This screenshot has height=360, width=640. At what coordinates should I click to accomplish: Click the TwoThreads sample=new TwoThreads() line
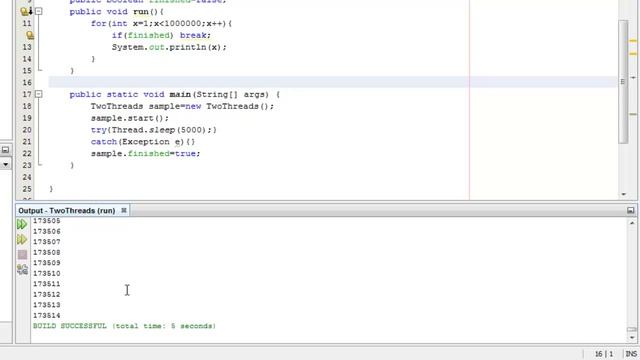(x=182, y=106)
